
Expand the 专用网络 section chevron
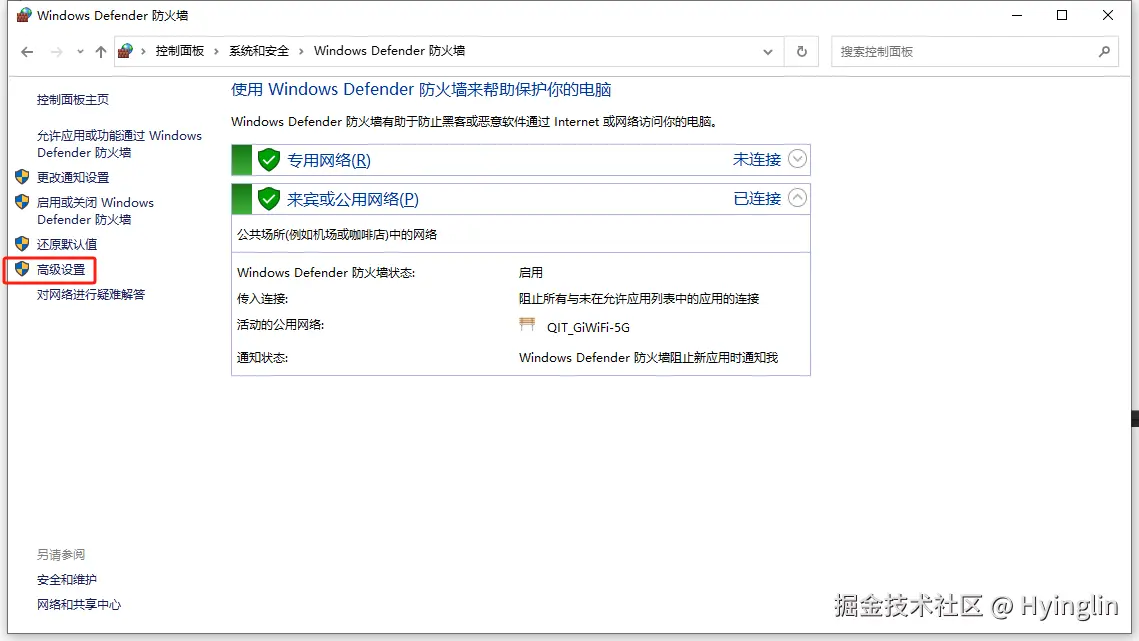(797, 159)
